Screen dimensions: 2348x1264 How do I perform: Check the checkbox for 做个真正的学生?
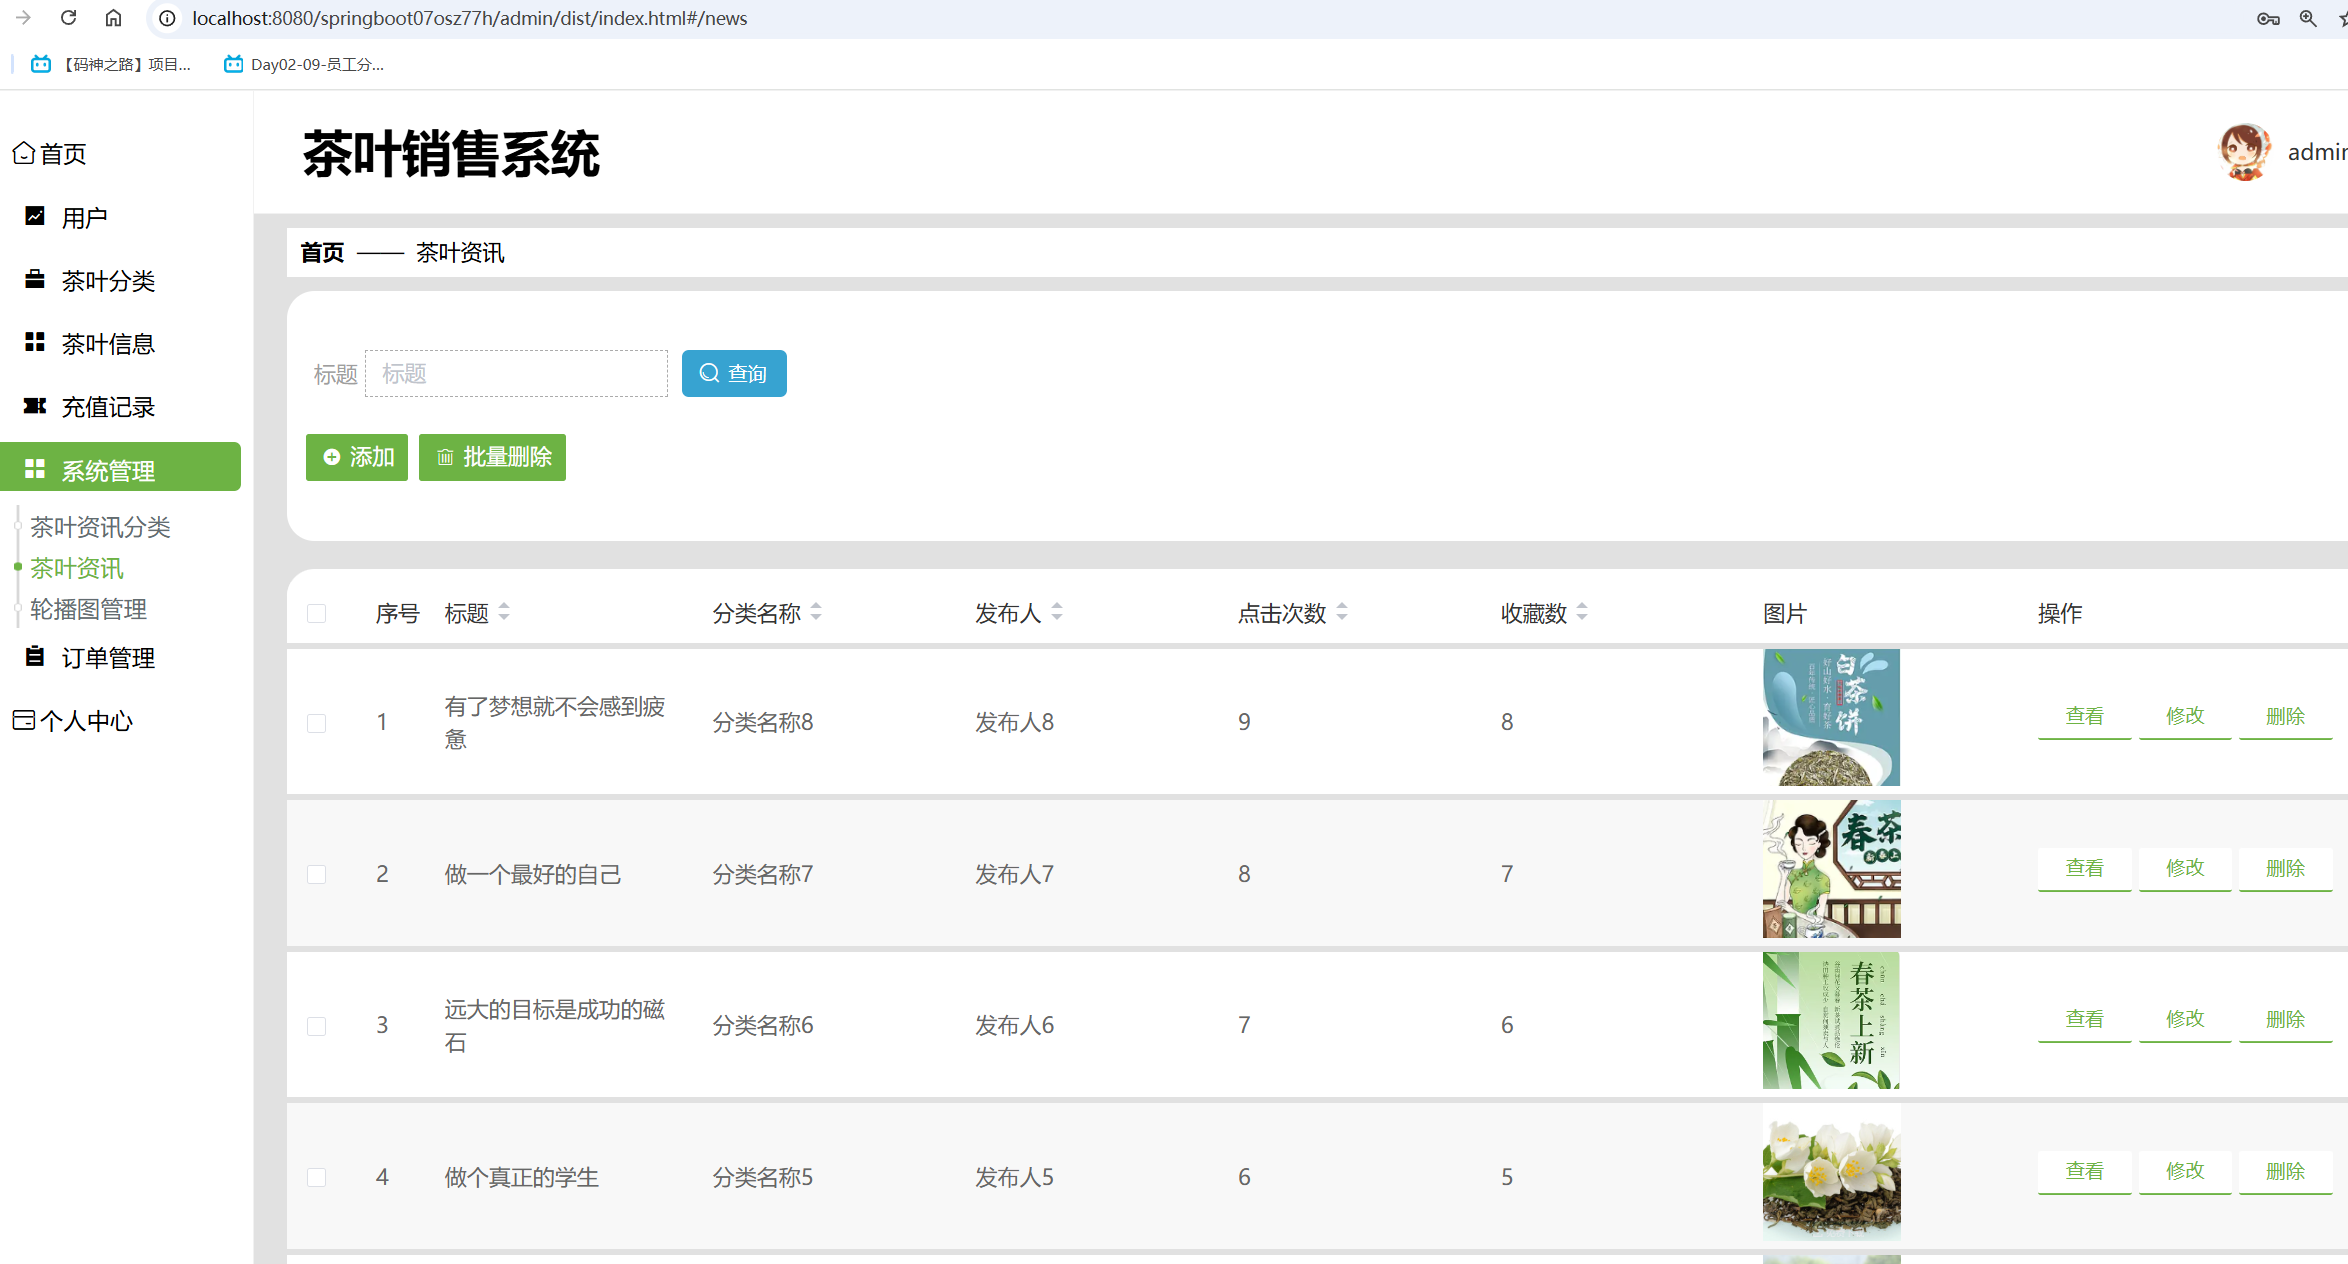[x=317, y=1177]
